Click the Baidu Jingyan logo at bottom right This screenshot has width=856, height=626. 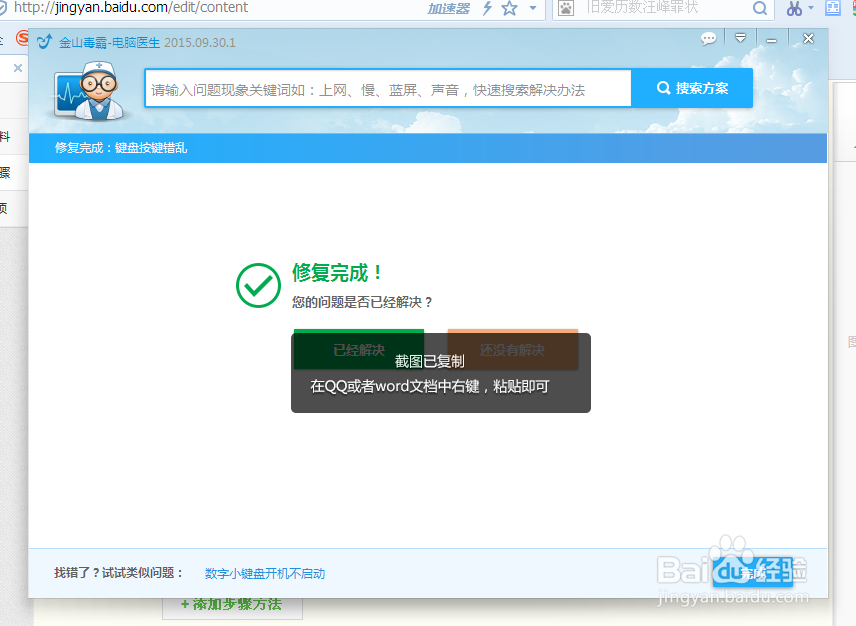(x=746, y=570)
